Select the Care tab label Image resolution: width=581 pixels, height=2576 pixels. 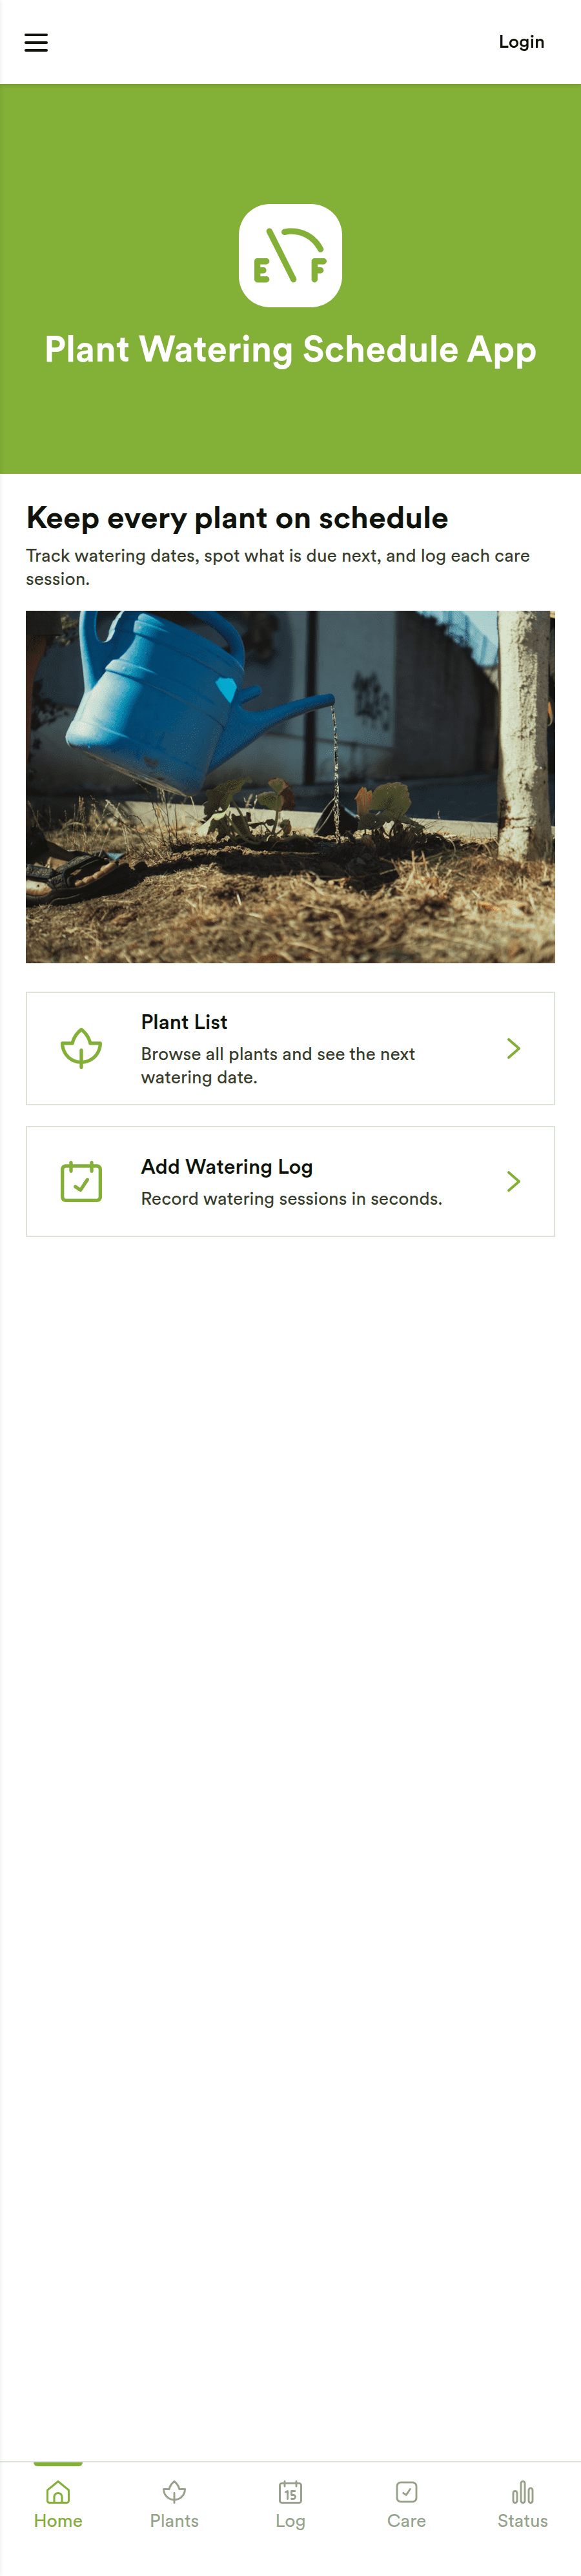click(x=406, y=2521)
